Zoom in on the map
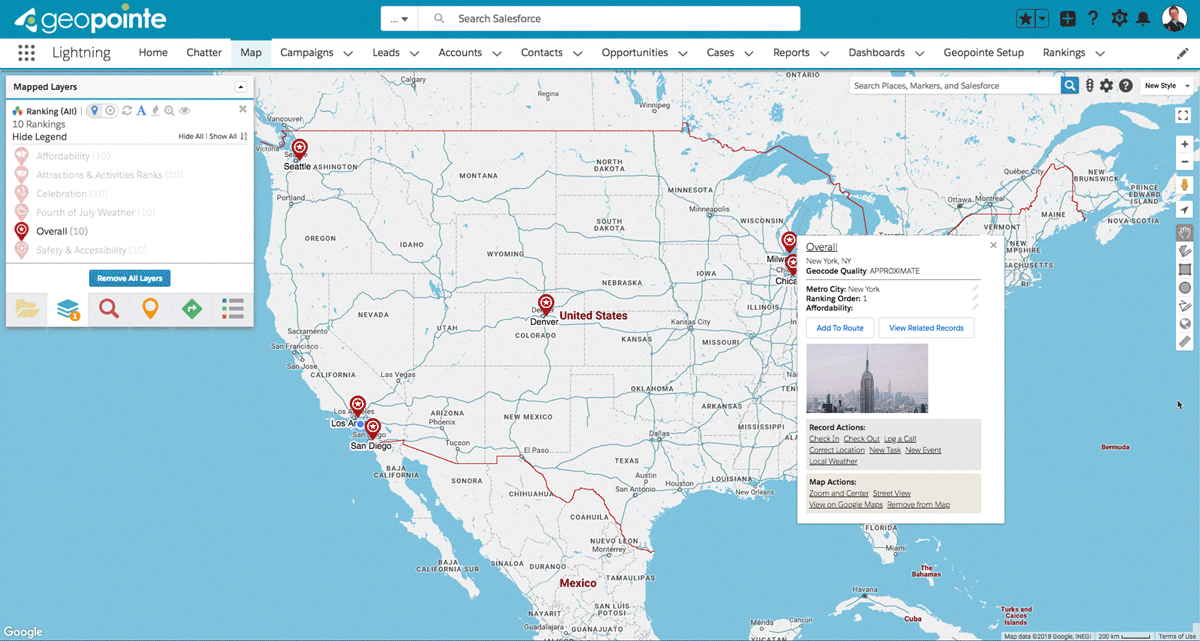 pos(1184,144)
